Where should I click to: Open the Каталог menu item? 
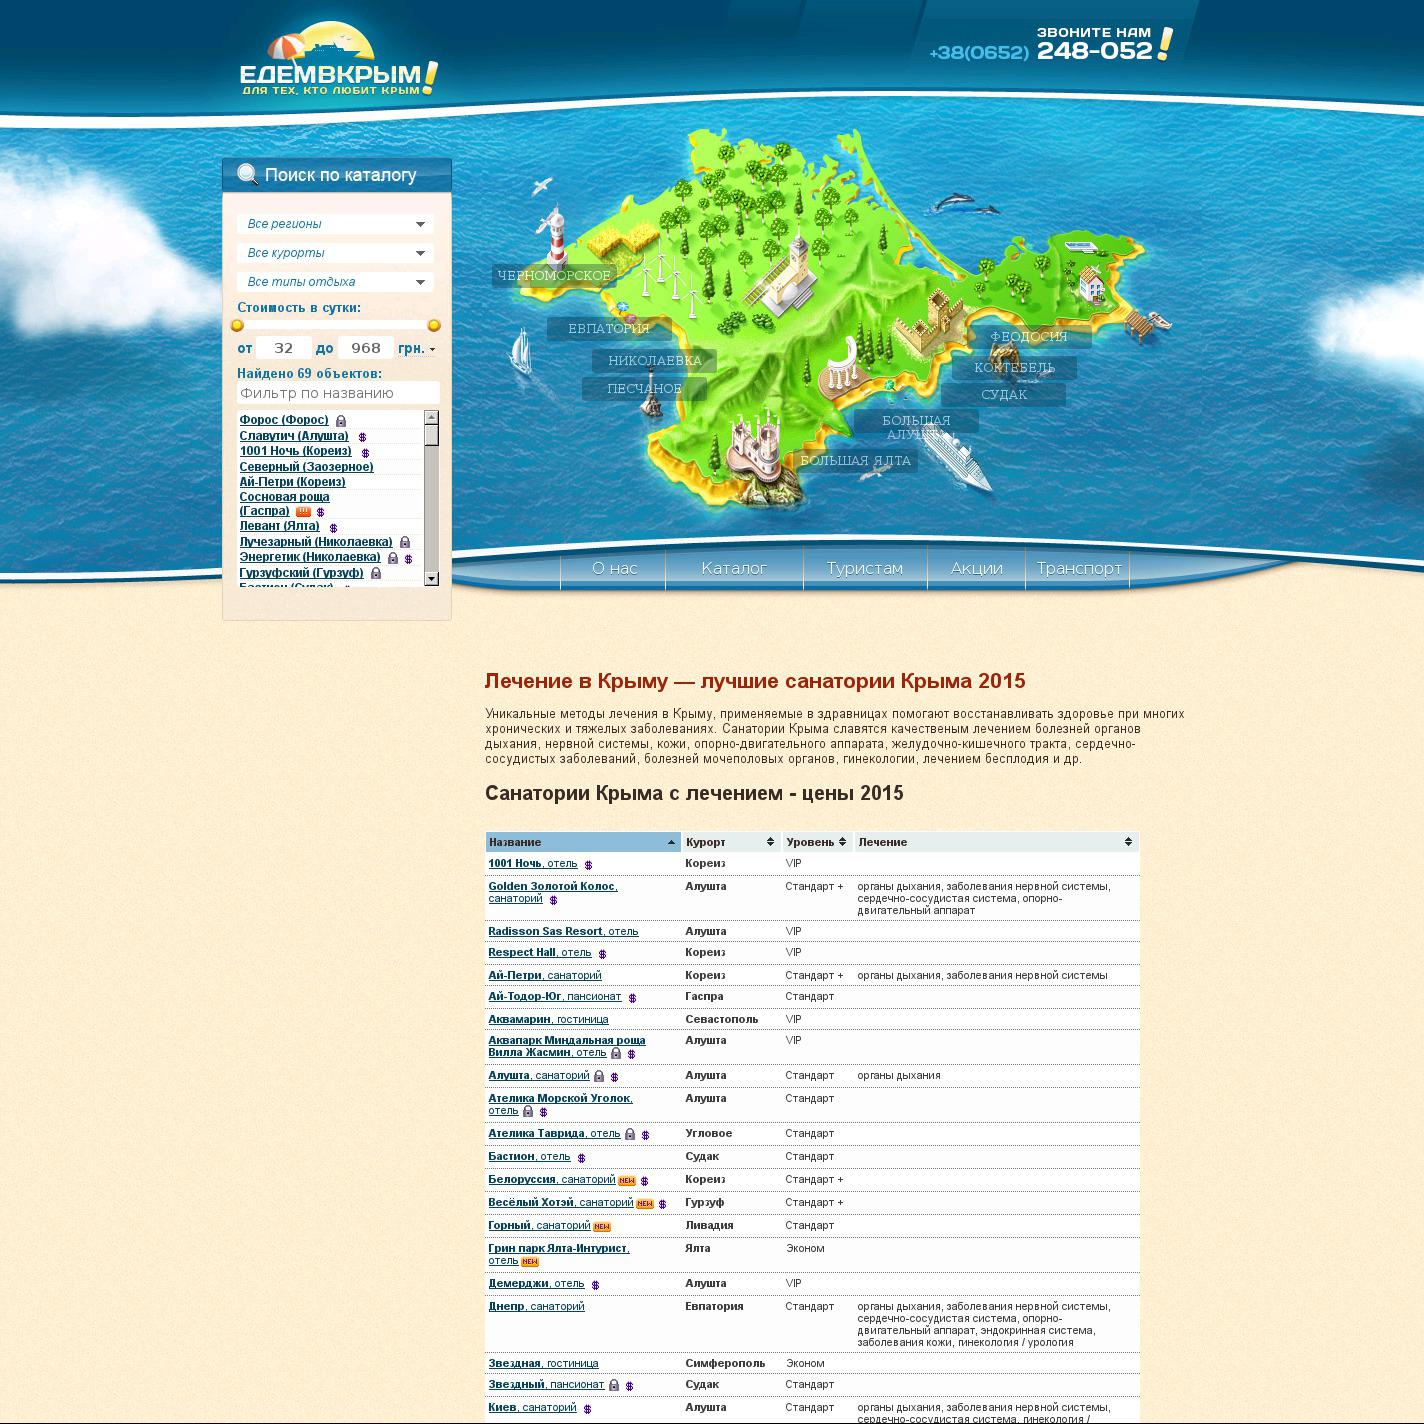click(x=734, y=568)
